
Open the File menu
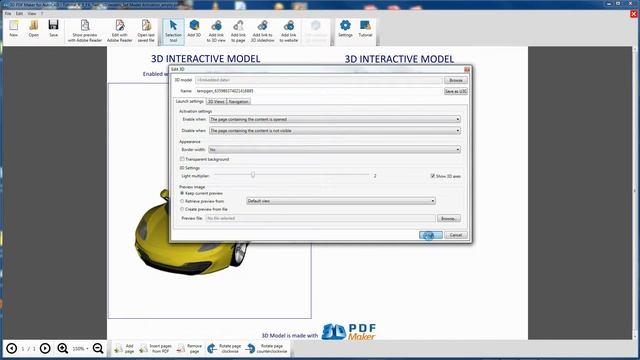(x=8, y=13)
